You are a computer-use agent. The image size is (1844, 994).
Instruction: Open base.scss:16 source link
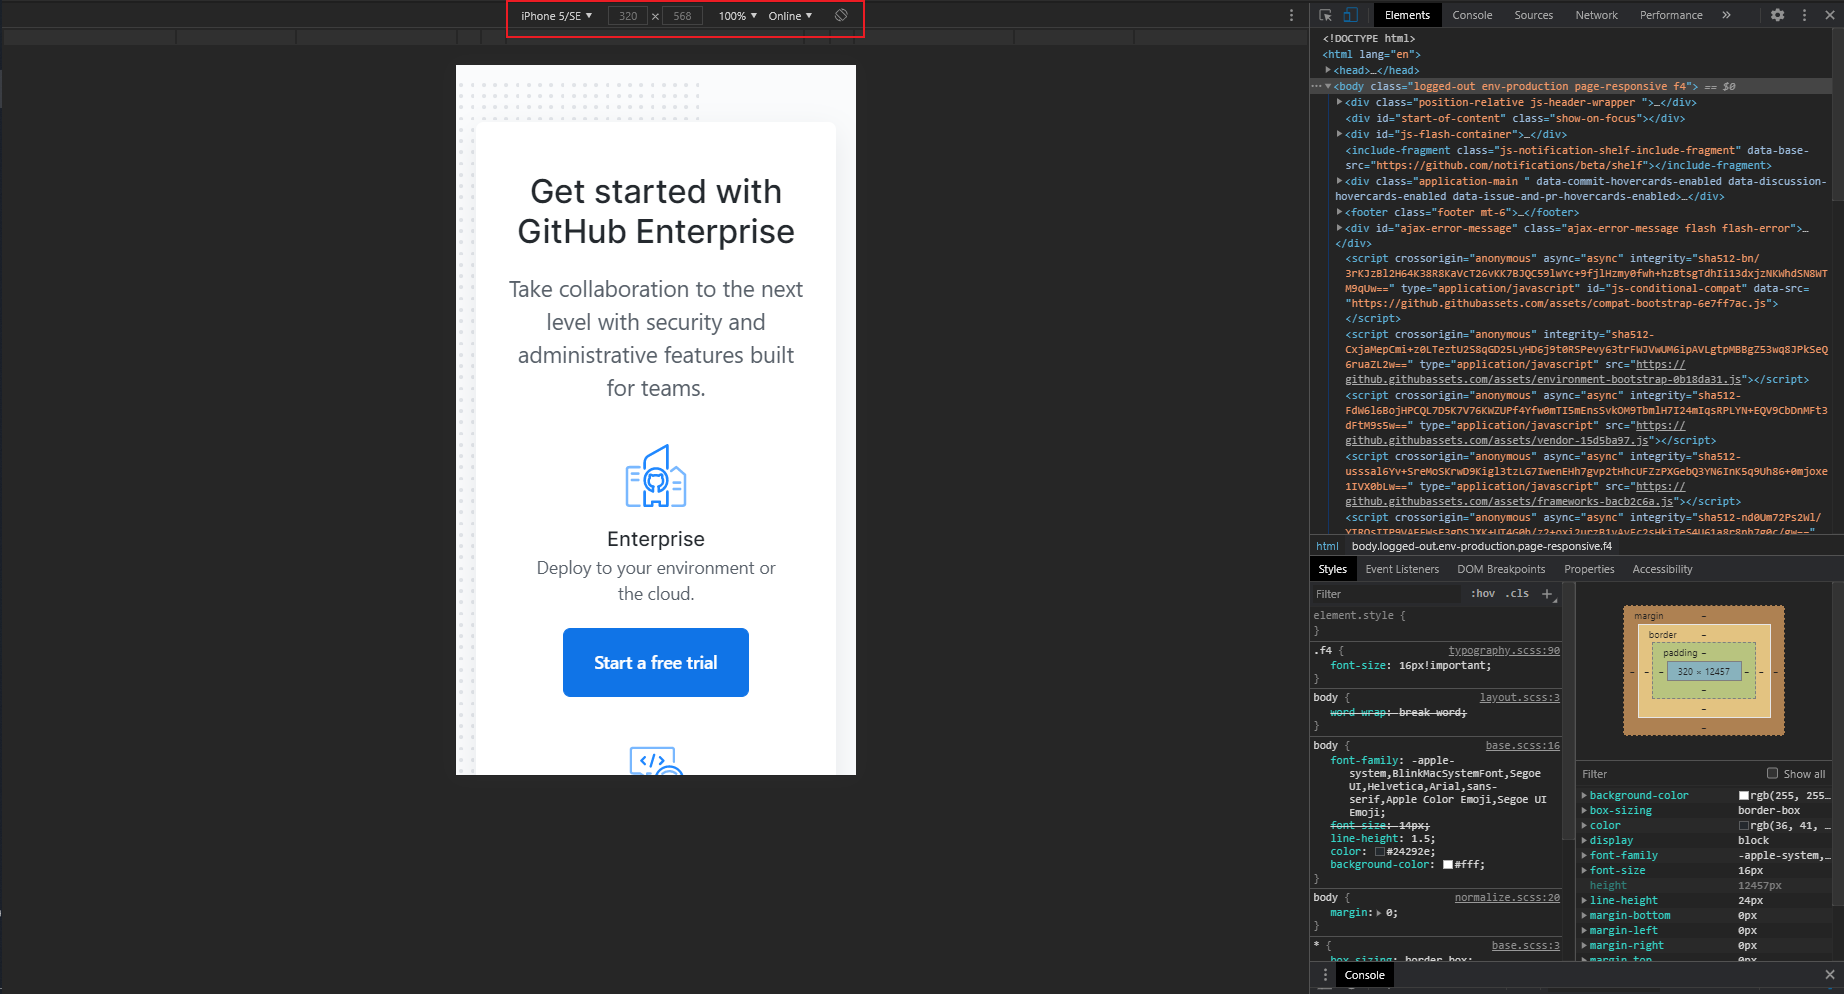(x=1523, y=746)
